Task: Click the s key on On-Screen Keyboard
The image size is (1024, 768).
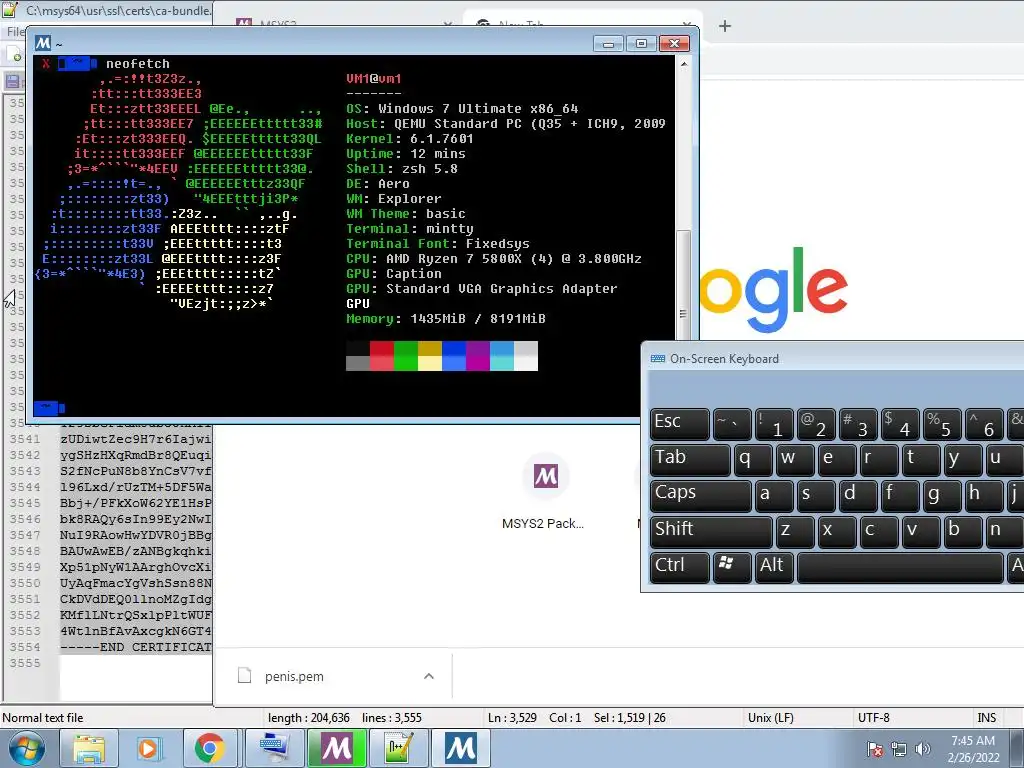Action: click(x=816, y=495)
